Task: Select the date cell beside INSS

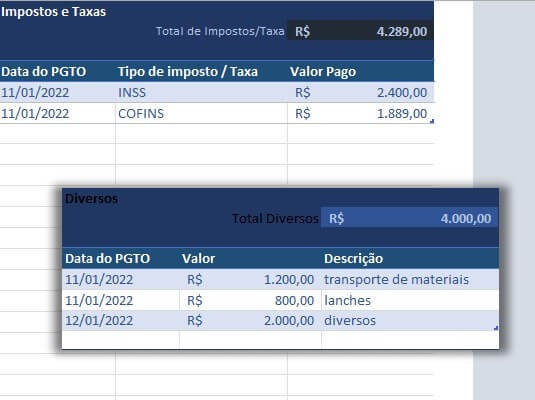Action: point(58,92)
